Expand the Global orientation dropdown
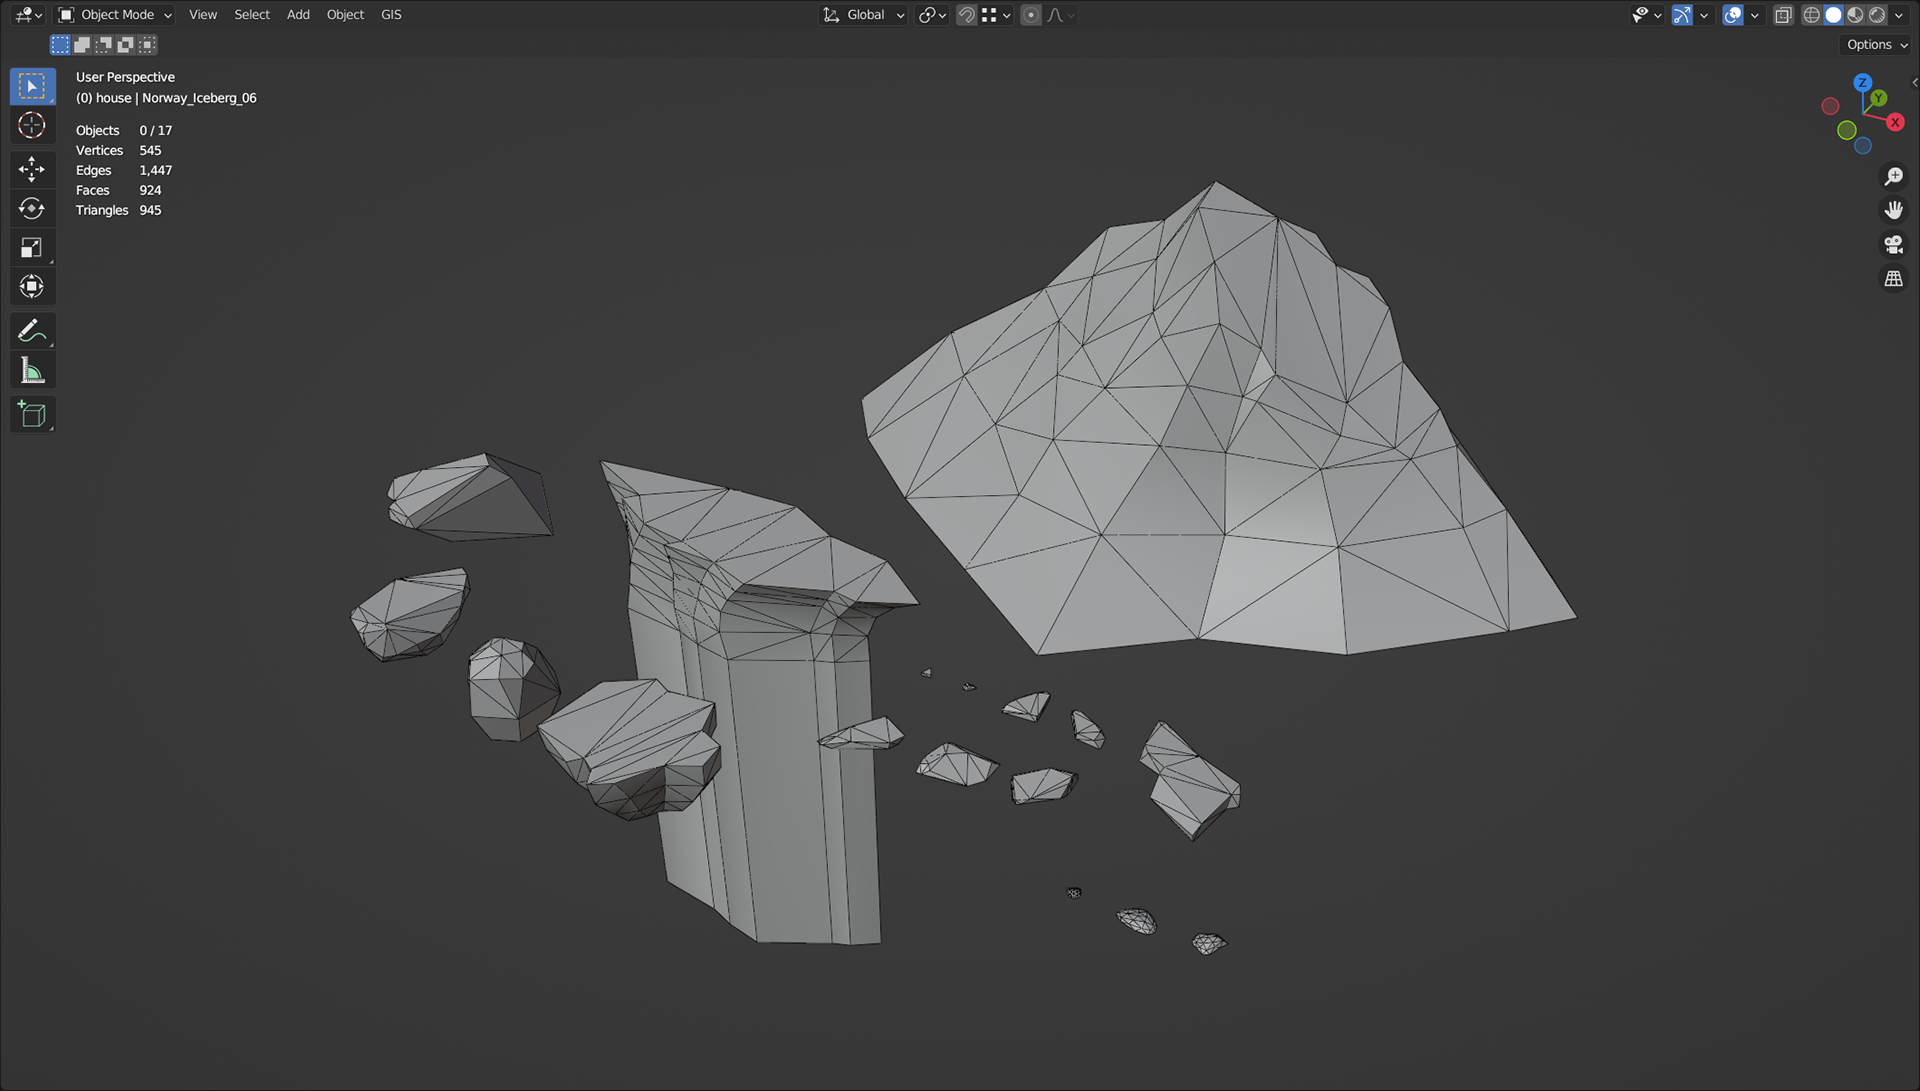 (864, 15)
